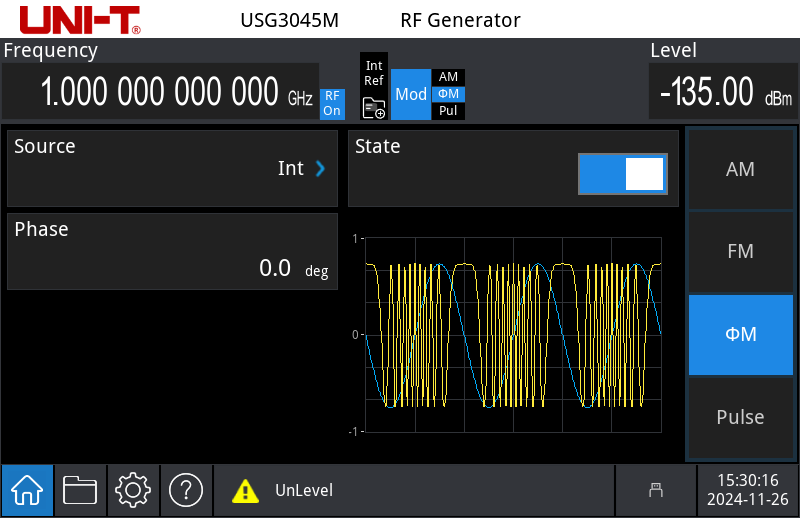Toggle the blue Mod indicator
Image resolution: width=800 pixels, height=518 pixels.
tap(411, 95)
